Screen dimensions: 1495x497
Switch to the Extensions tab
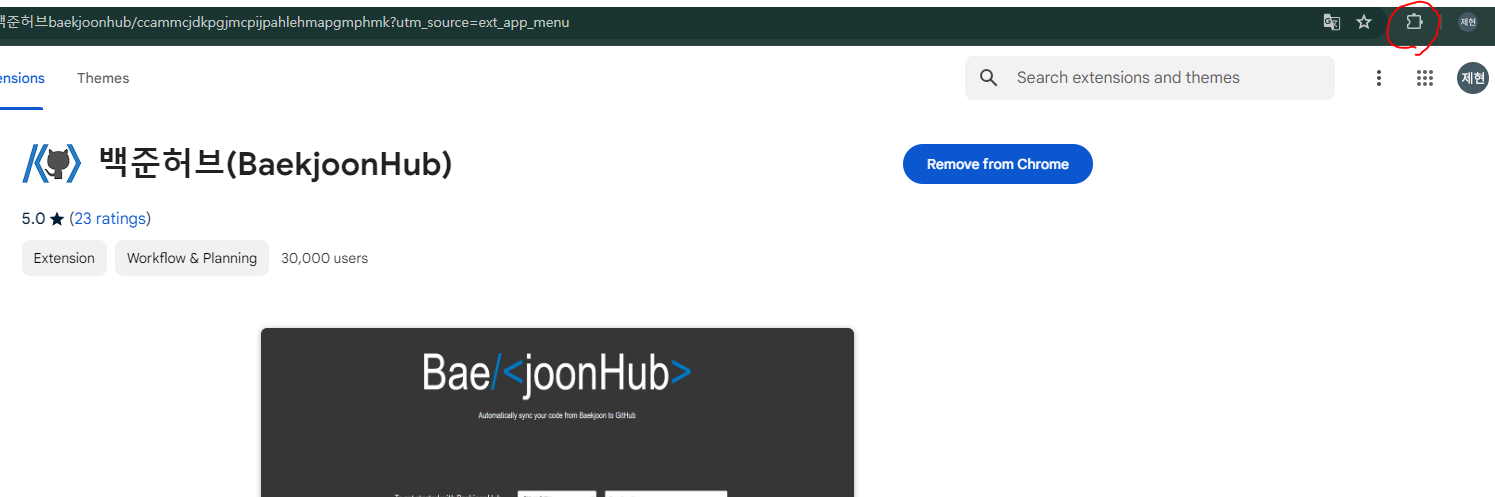[22, 78]
